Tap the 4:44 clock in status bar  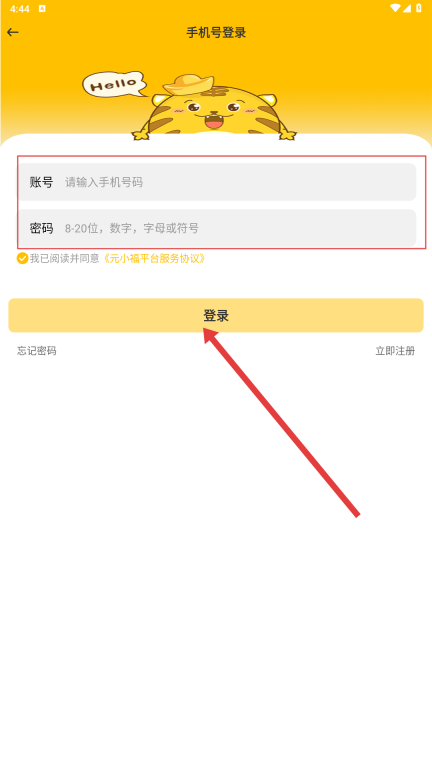(x=20, y=9)
